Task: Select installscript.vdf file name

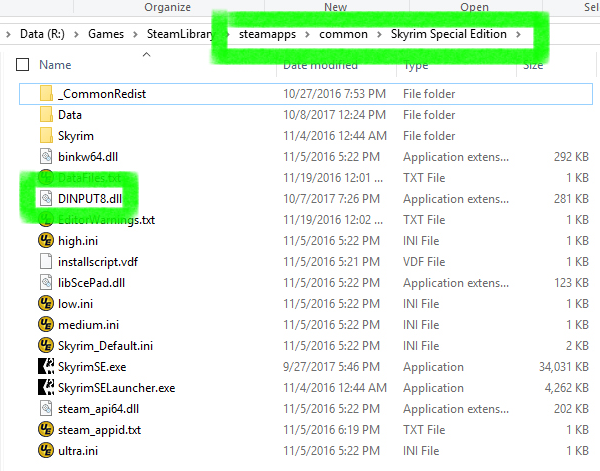Action: coord(98,262)
